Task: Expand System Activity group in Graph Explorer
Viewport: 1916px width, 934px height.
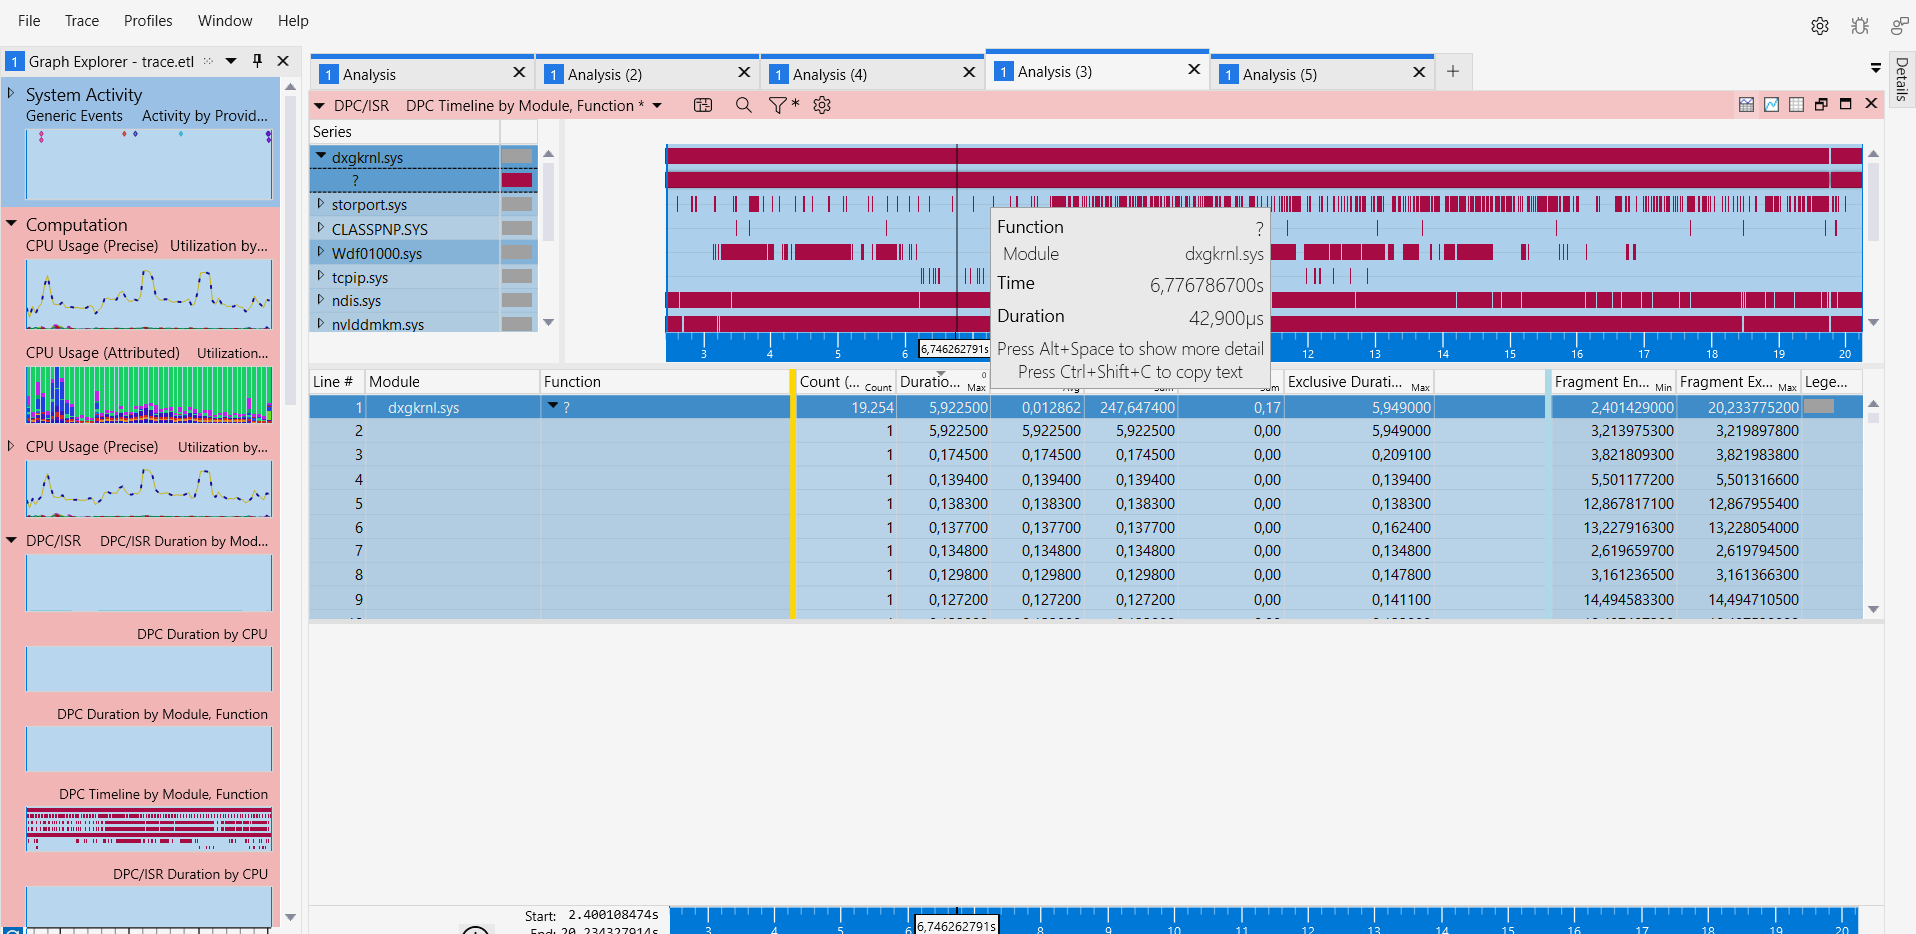Action: [11, 93]
